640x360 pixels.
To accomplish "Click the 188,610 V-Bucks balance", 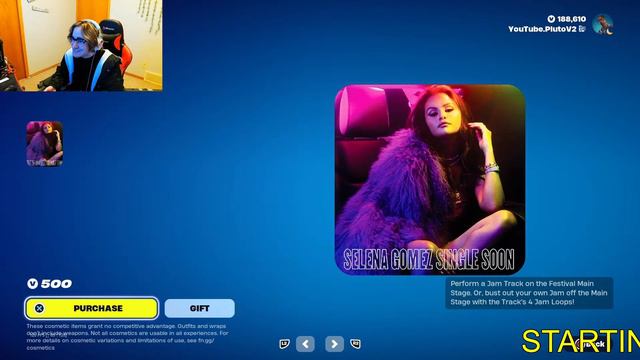I will (571, 19).
